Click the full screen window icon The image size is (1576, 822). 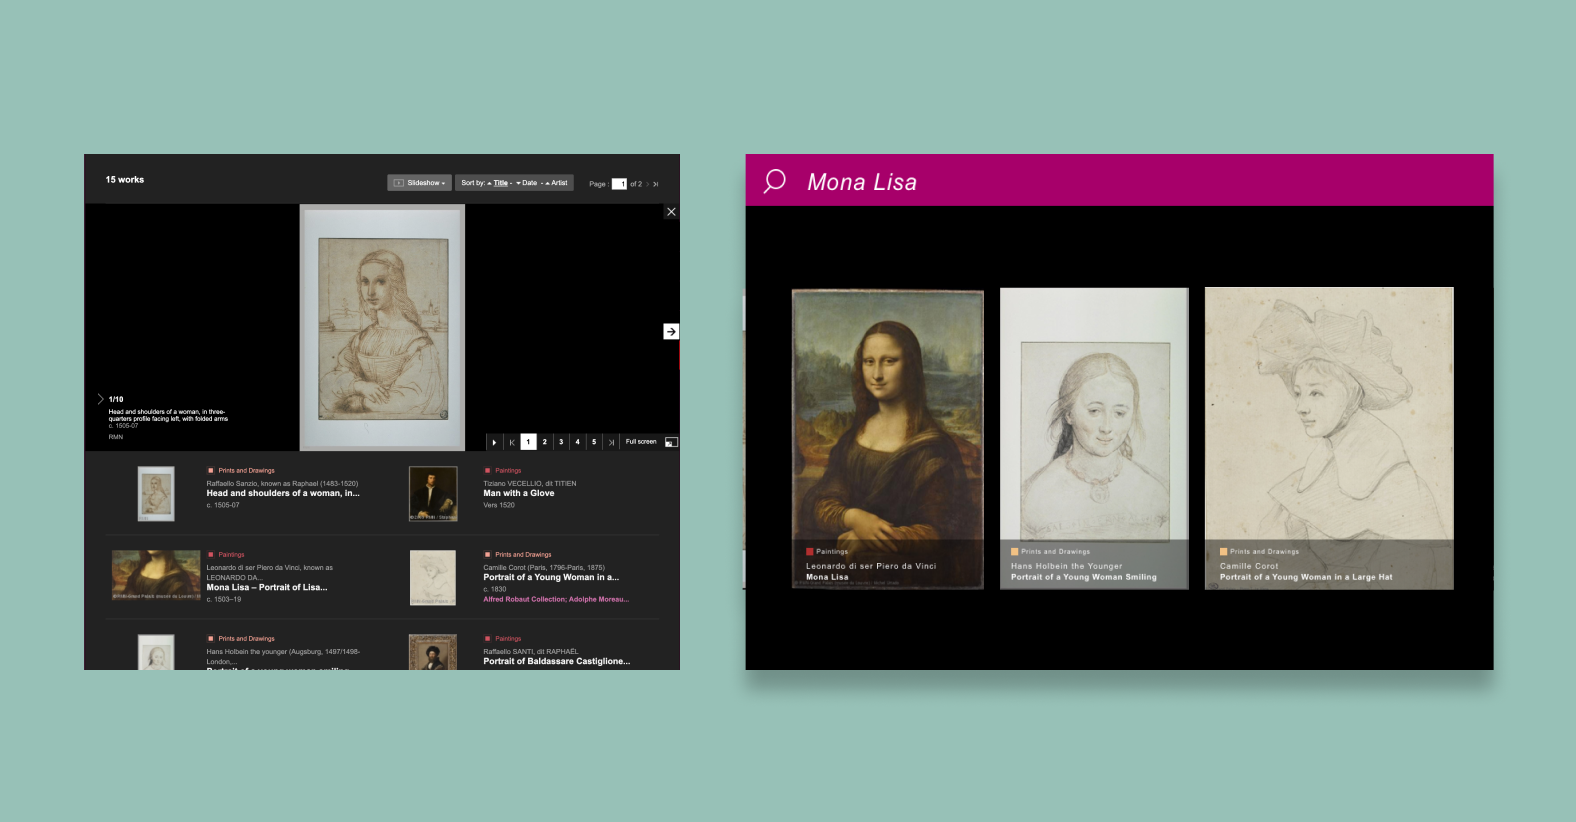click(671, 442)
